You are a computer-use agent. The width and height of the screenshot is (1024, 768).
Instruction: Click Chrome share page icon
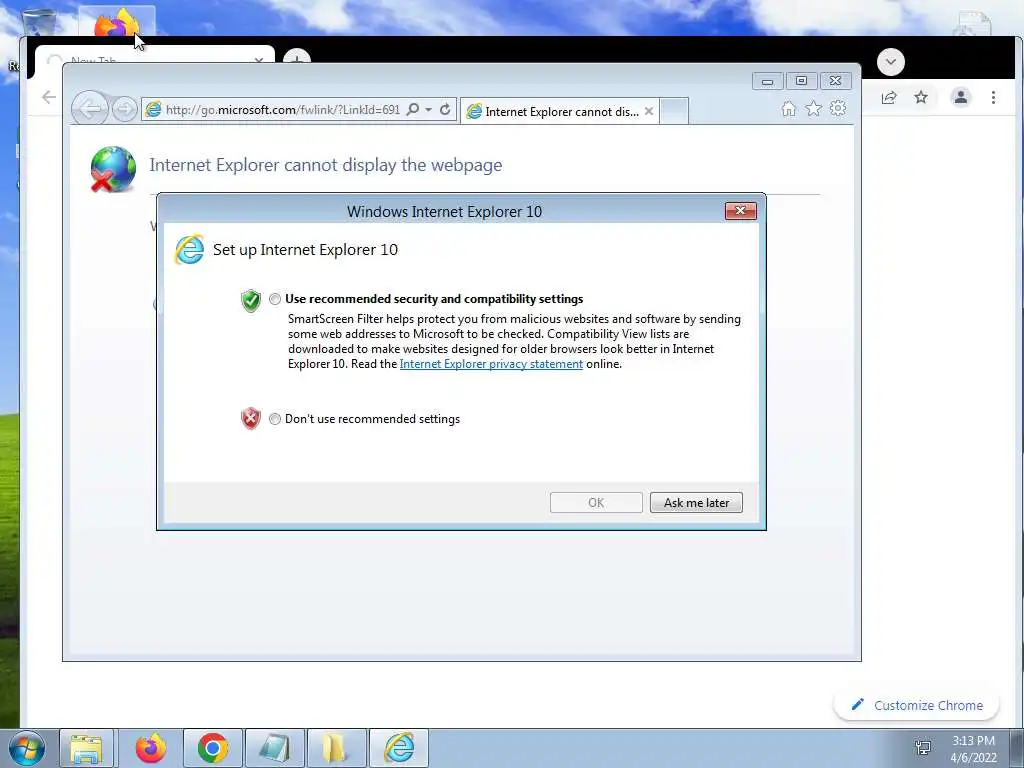tap(889, 97)
